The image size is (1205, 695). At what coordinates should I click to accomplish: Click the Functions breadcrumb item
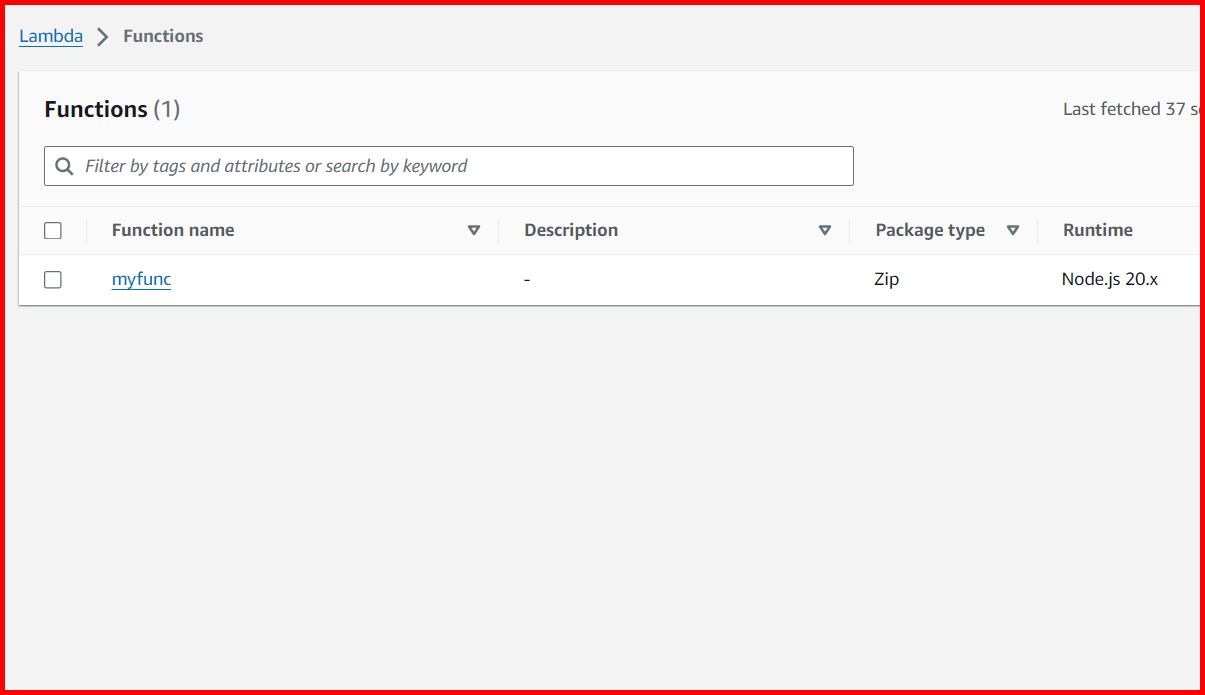(x=162, y=35)
